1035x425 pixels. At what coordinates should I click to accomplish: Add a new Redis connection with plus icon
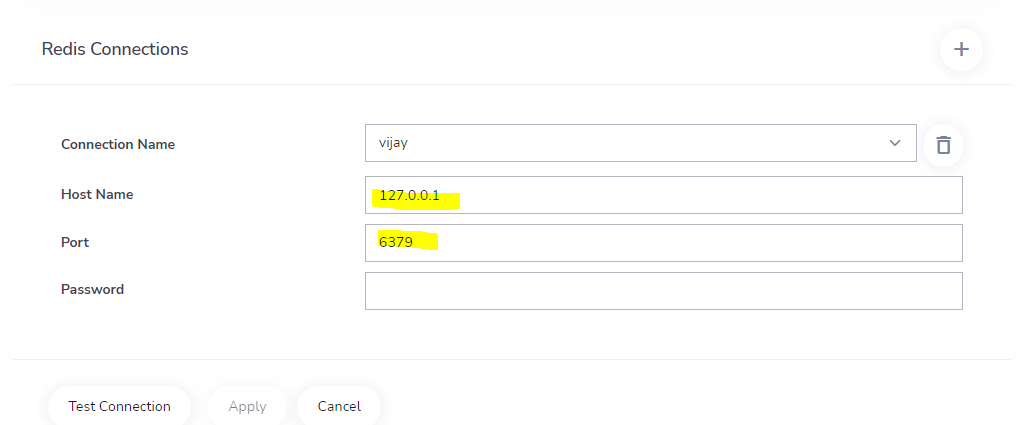961,49
